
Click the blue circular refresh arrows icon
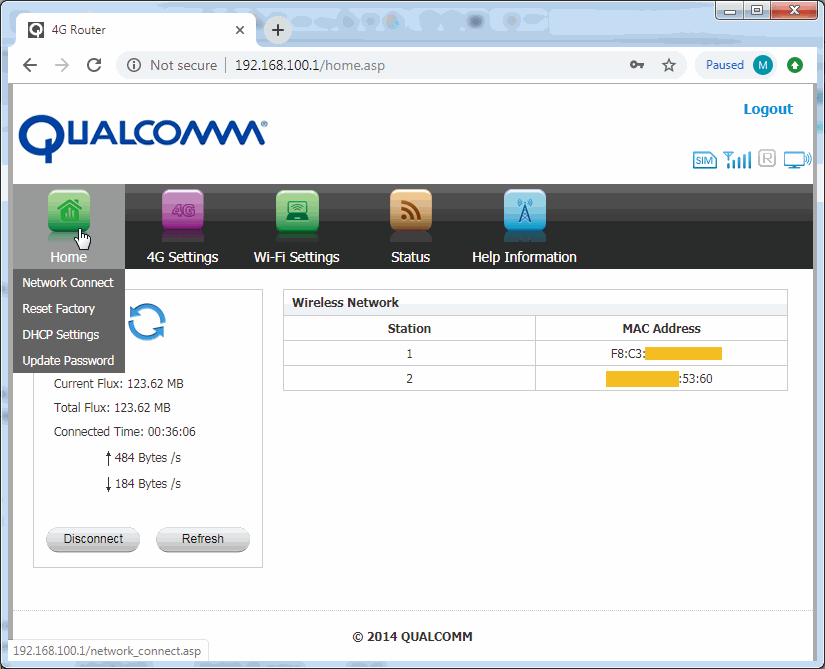(147, 322)
